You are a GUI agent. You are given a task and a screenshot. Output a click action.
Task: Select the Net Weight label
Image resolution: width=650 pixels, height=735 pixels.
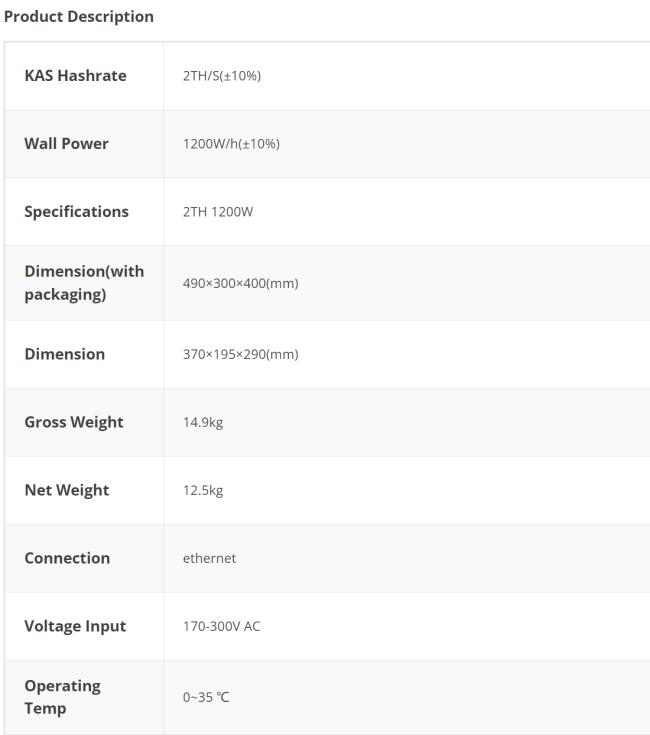click(x=67, y=490)
